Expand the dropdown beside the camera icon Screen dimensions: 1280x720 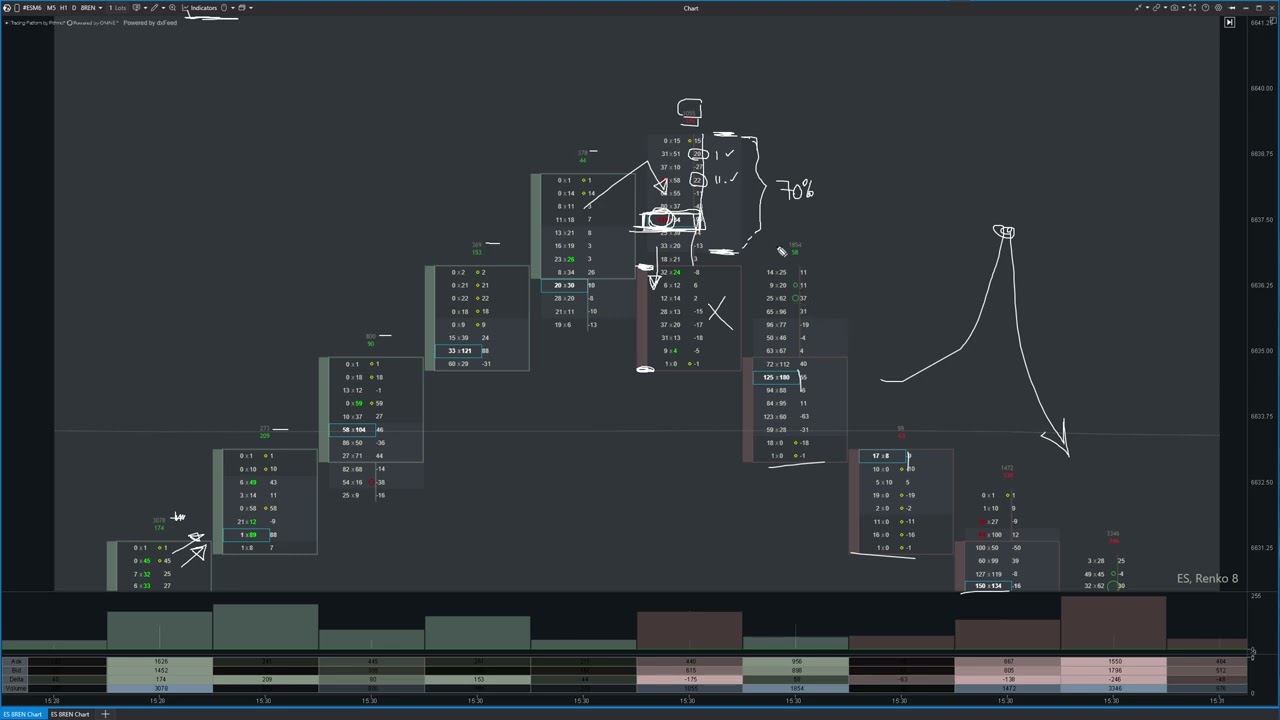(x=1183, y=8)
